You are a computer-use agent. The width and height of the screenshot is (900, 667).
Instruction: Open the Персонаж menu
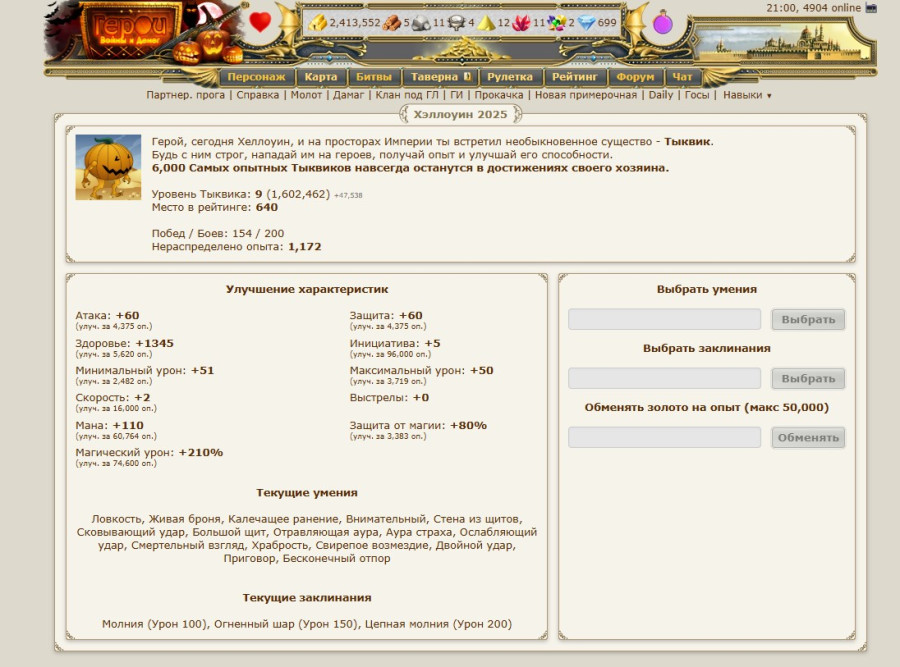[256, 76]
